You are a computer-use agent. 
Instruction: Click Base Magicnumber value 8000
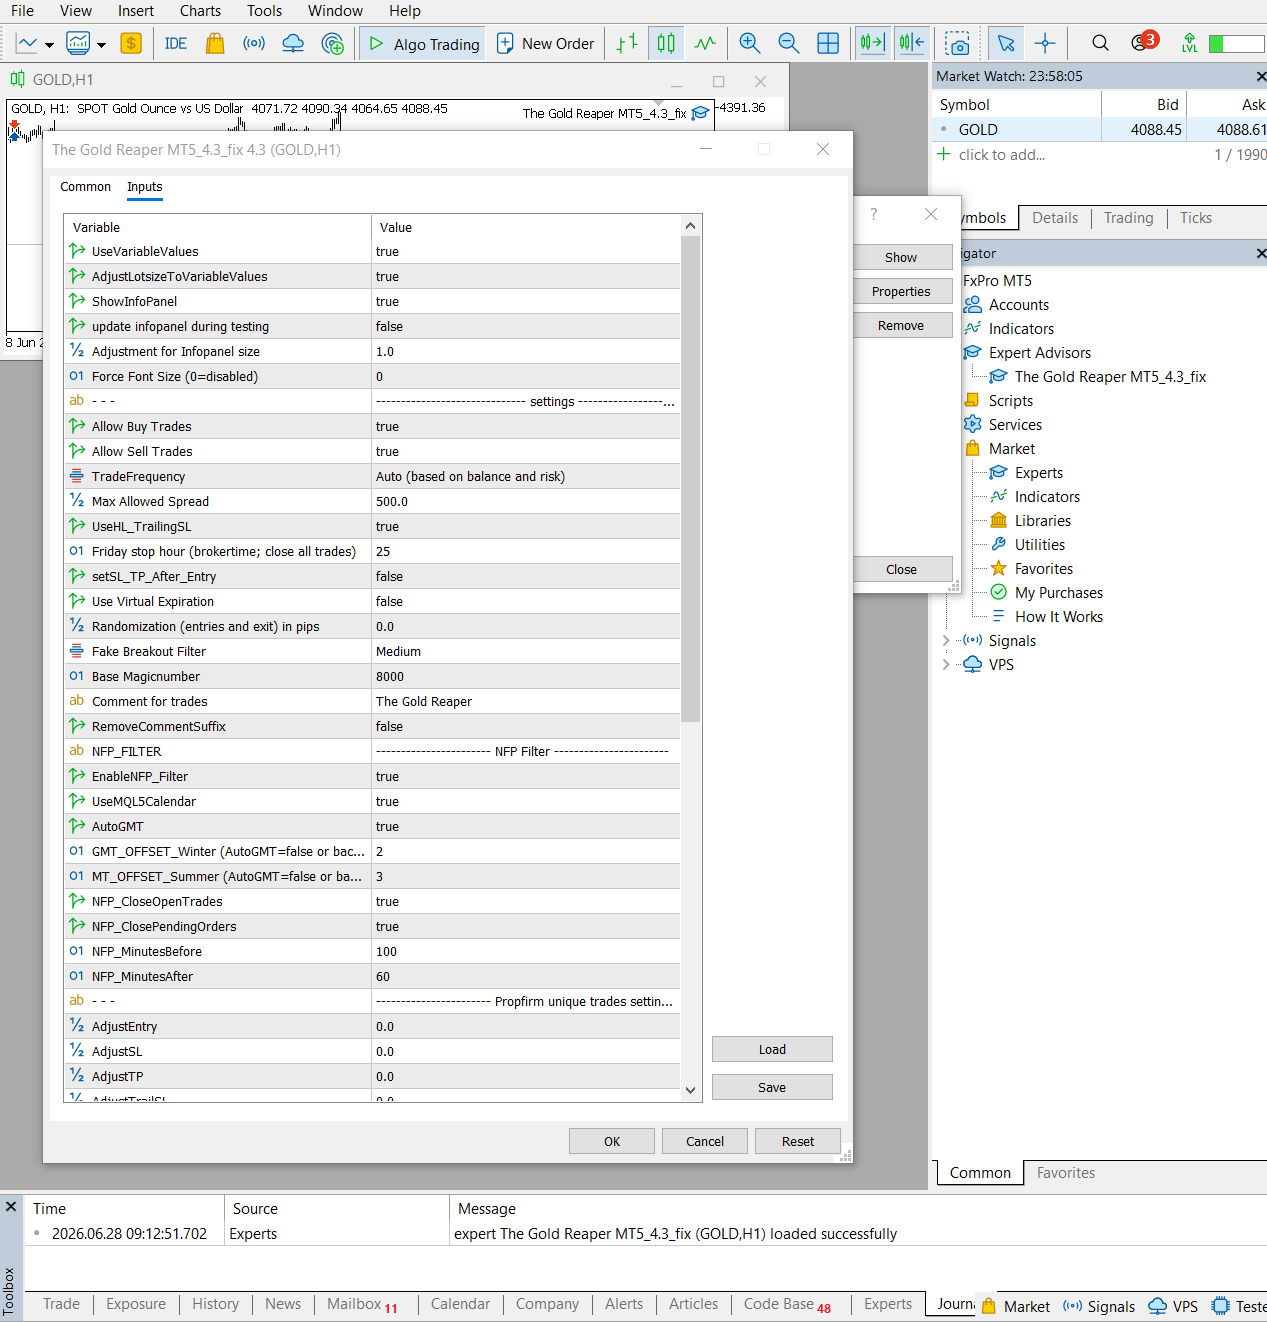(x=525, y=677)
